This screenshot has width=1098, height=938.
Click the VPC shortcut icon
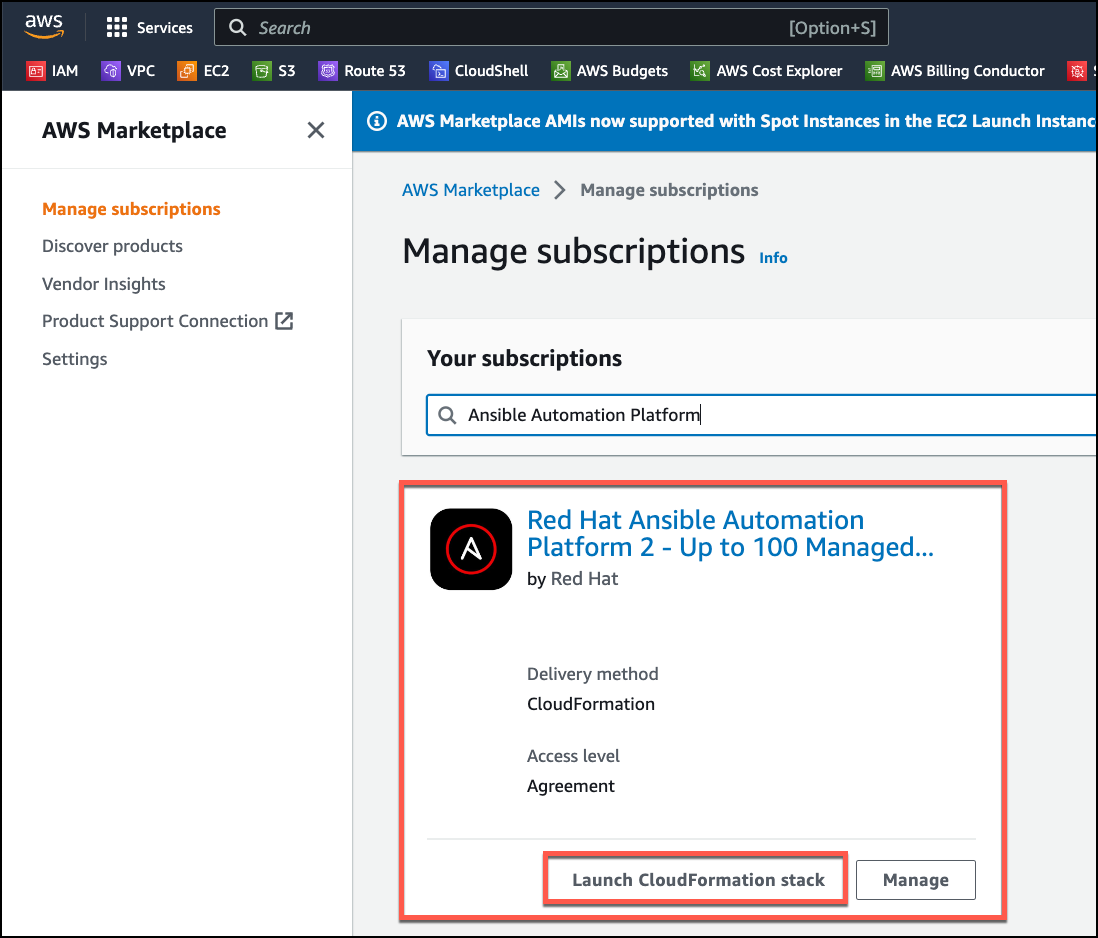(x=111, y=71)
